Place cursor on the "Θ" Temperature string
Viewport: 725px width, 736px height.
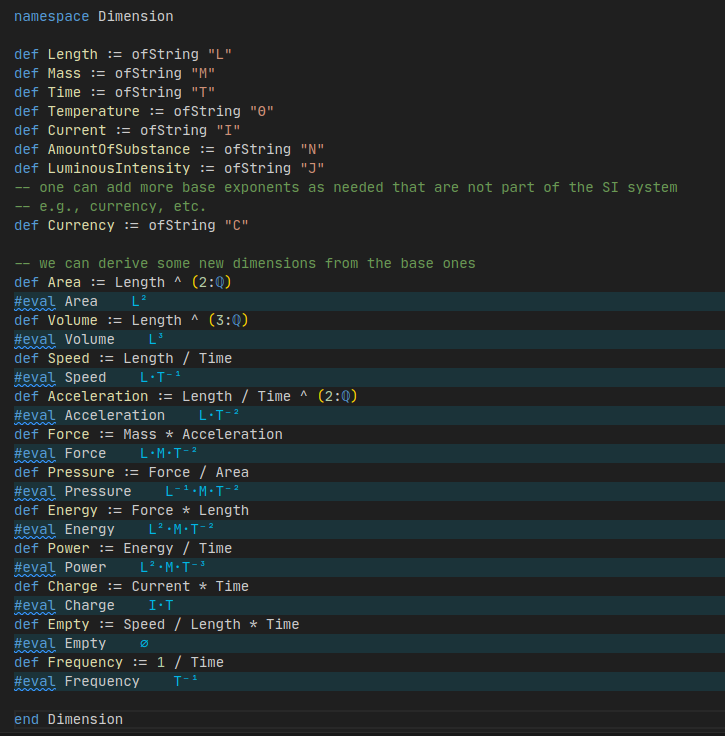[266, 111]
